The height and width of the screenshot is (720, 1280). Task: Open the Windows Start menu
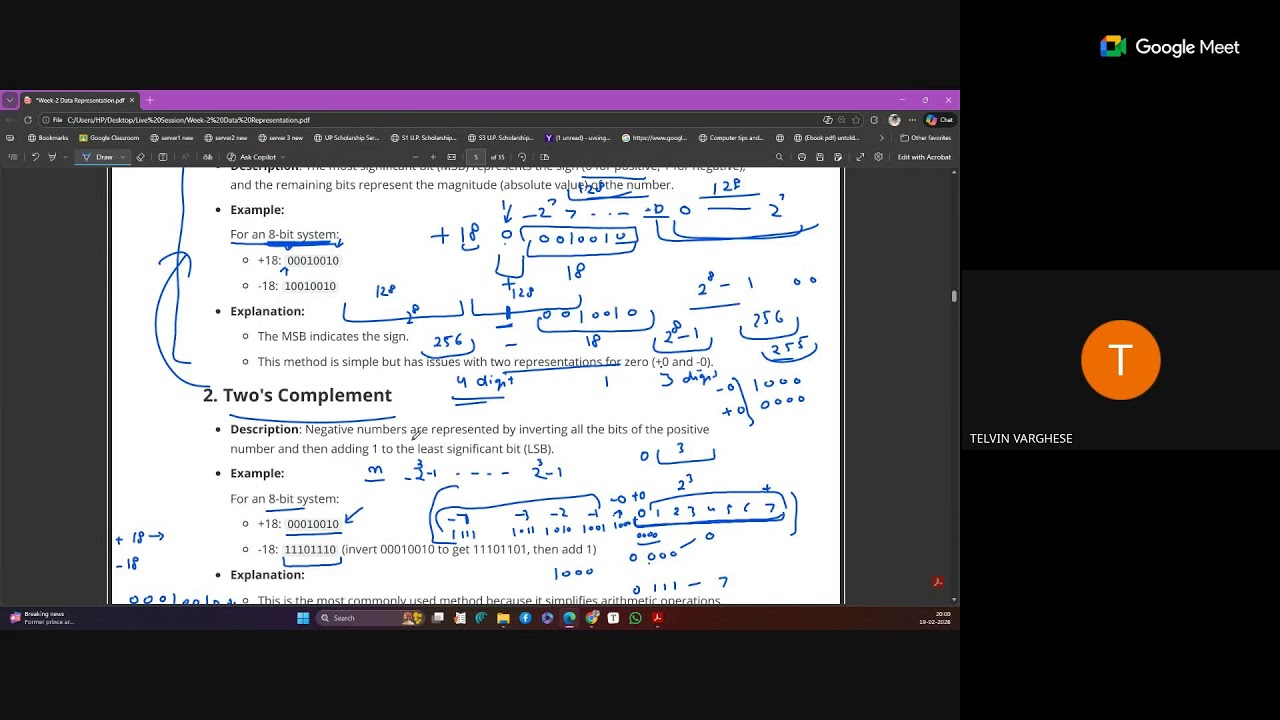click(303, 618)
